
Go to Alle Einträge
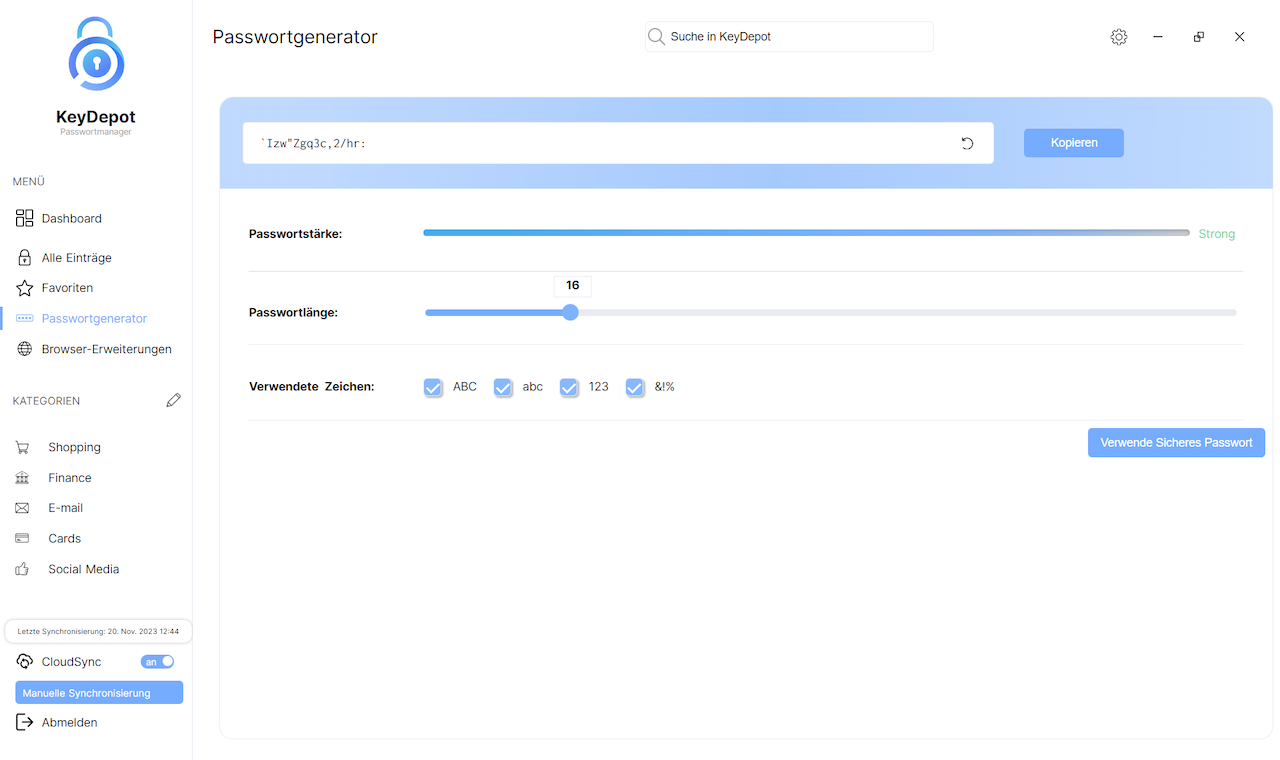76,258
